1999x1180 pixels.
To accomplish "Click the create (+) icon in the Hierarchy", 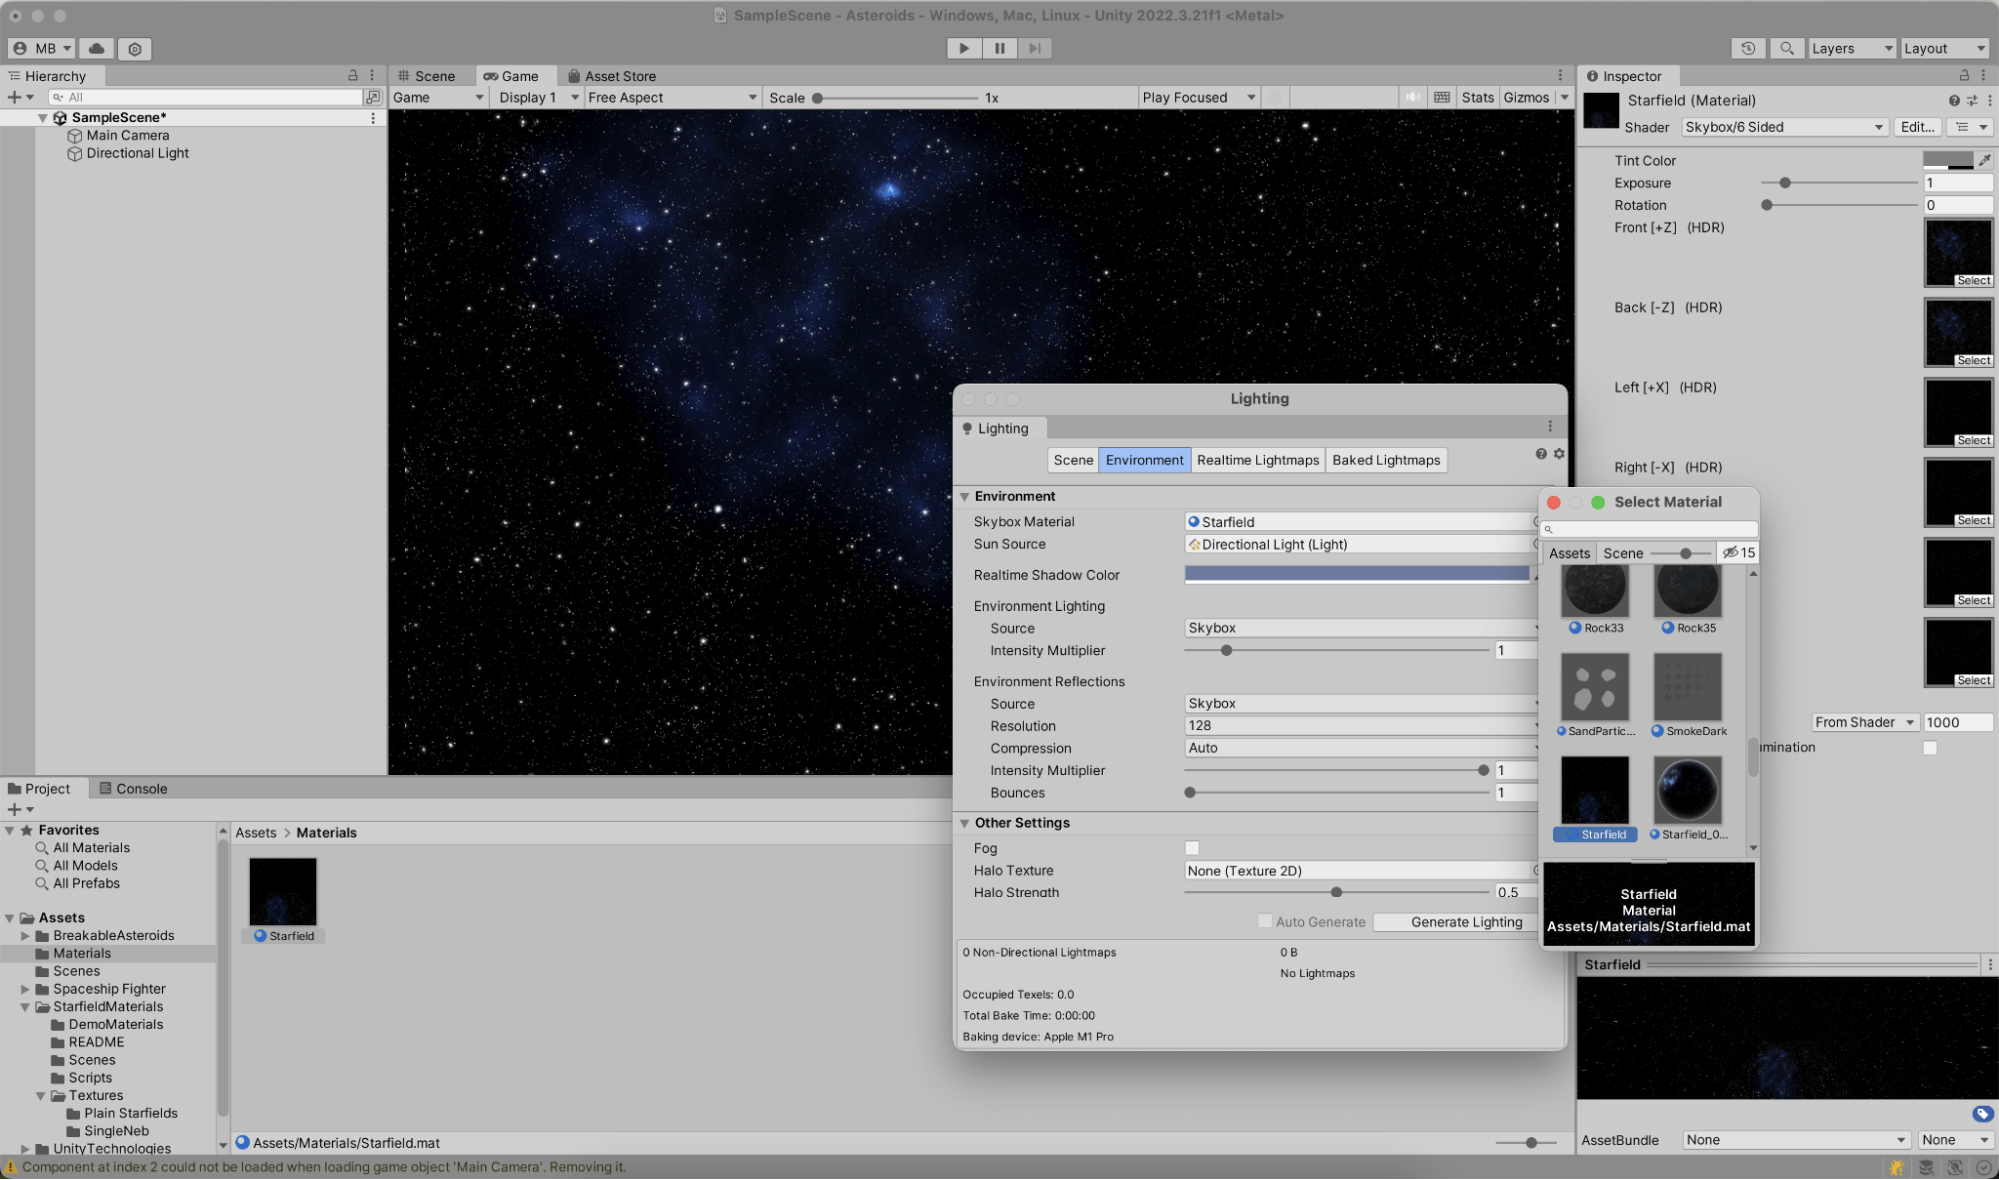I will coord(14,96).
